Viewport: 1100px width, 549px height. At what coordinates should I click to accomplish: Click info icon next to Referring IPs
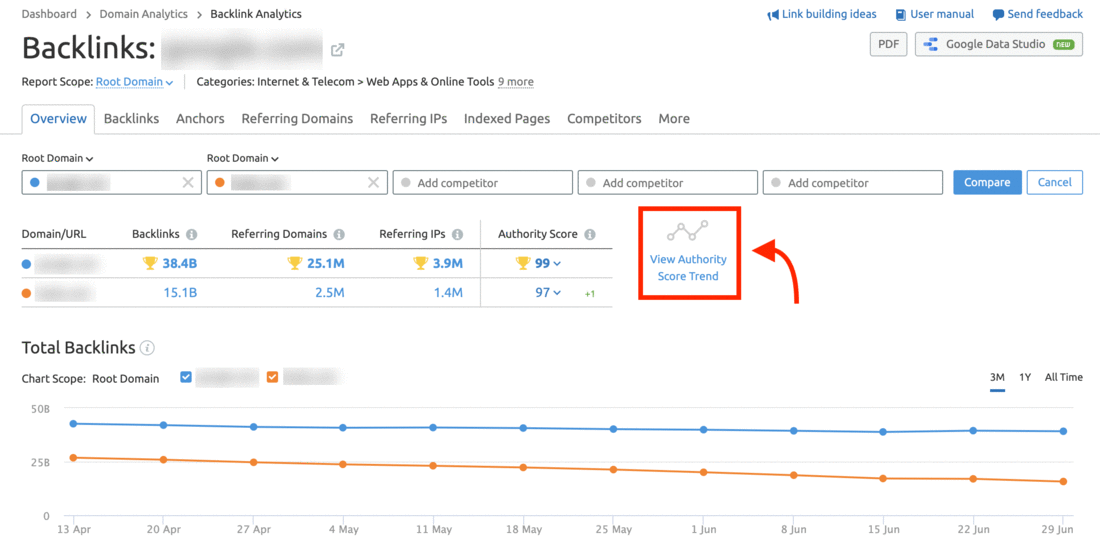point(457,234)
